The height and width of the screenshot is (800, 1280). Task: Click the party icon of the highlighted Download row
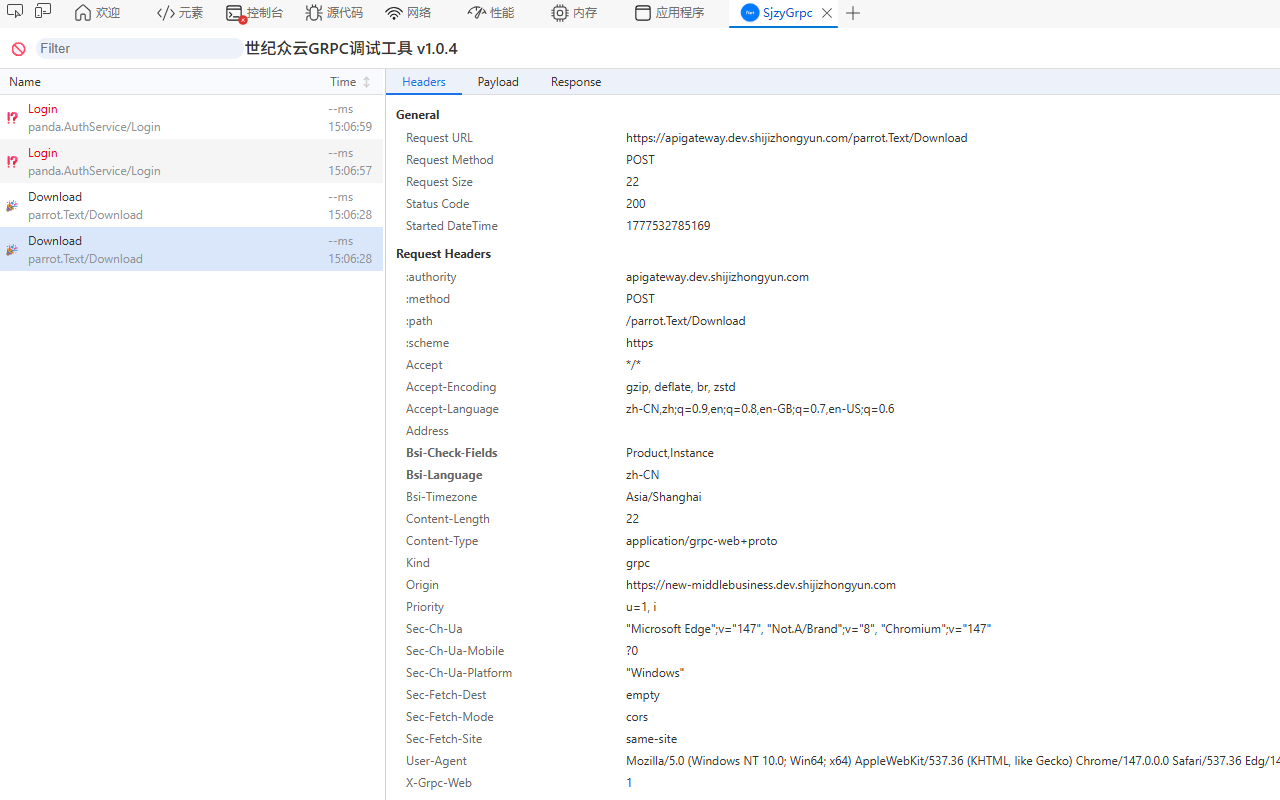point(12,250)
